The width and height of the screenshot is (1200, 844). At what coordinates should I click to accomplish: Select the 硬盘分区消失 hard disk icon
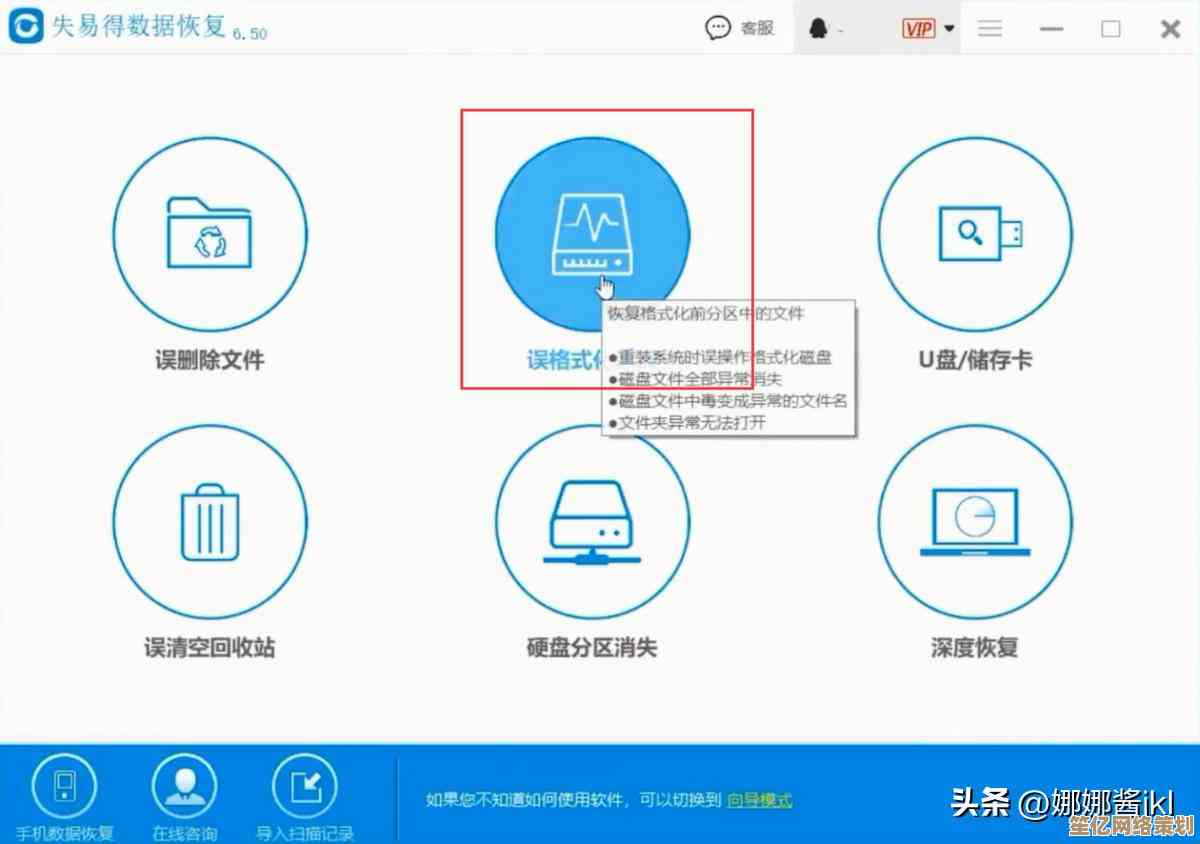[x=591, y=522]
